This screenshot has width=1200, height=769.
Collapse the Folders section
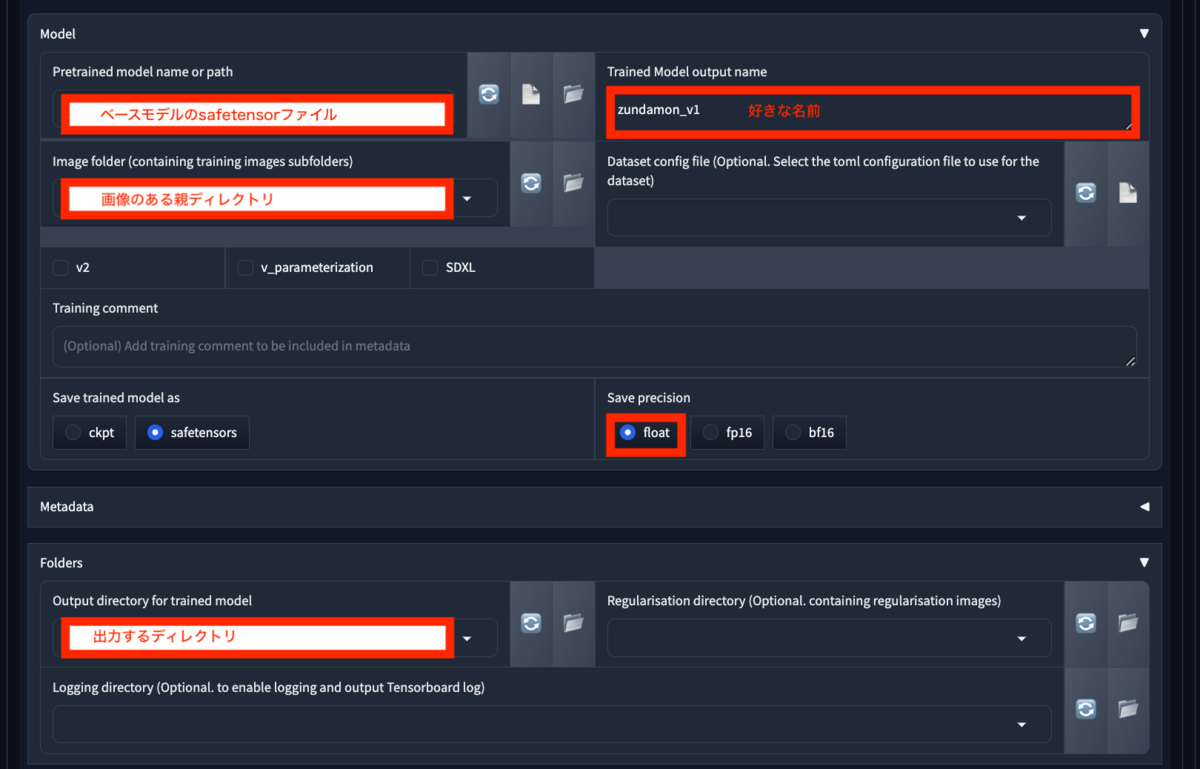[x=1144, y=563]
